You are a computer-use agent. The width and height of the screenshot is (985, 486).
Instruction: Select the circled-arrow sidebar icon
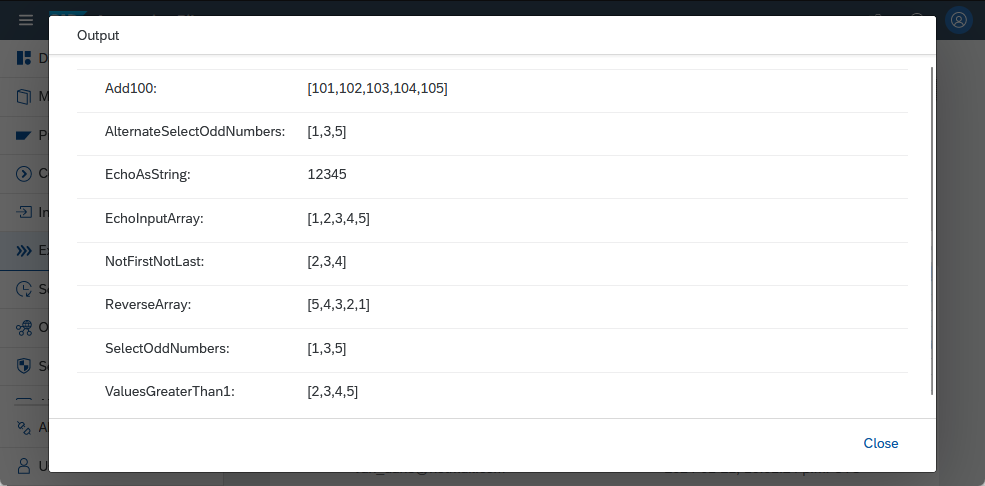pos(24,174)
